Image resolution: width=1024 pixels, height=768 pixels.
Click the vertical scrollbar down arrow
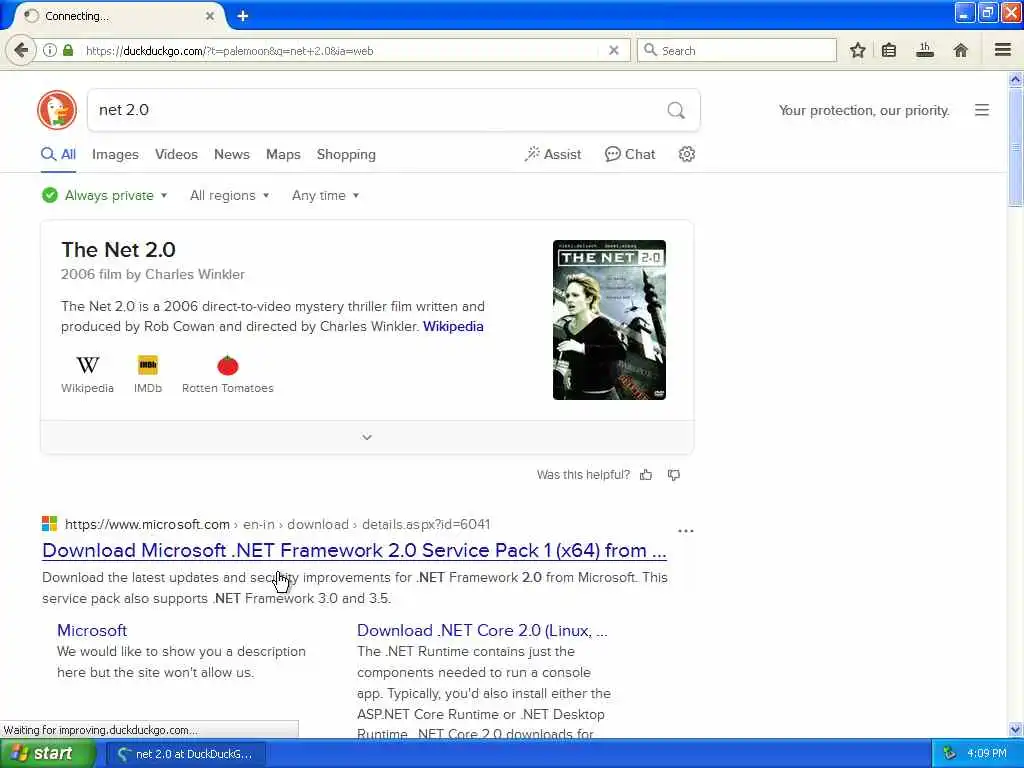1015,729
